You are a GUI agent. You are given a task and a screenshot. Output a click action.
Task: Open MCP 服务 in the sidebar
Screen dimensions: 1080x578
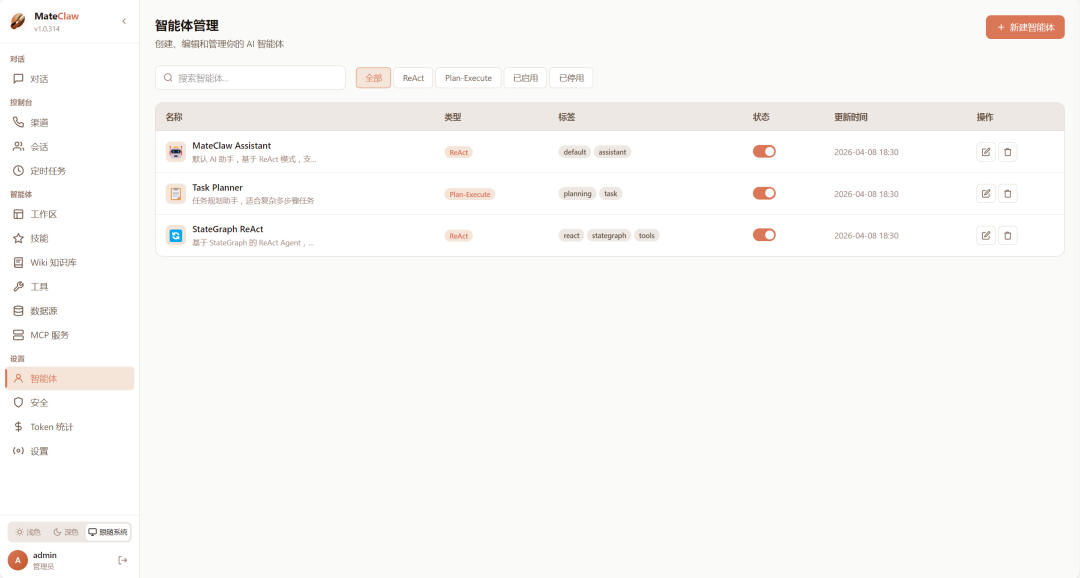click(49, 335)
